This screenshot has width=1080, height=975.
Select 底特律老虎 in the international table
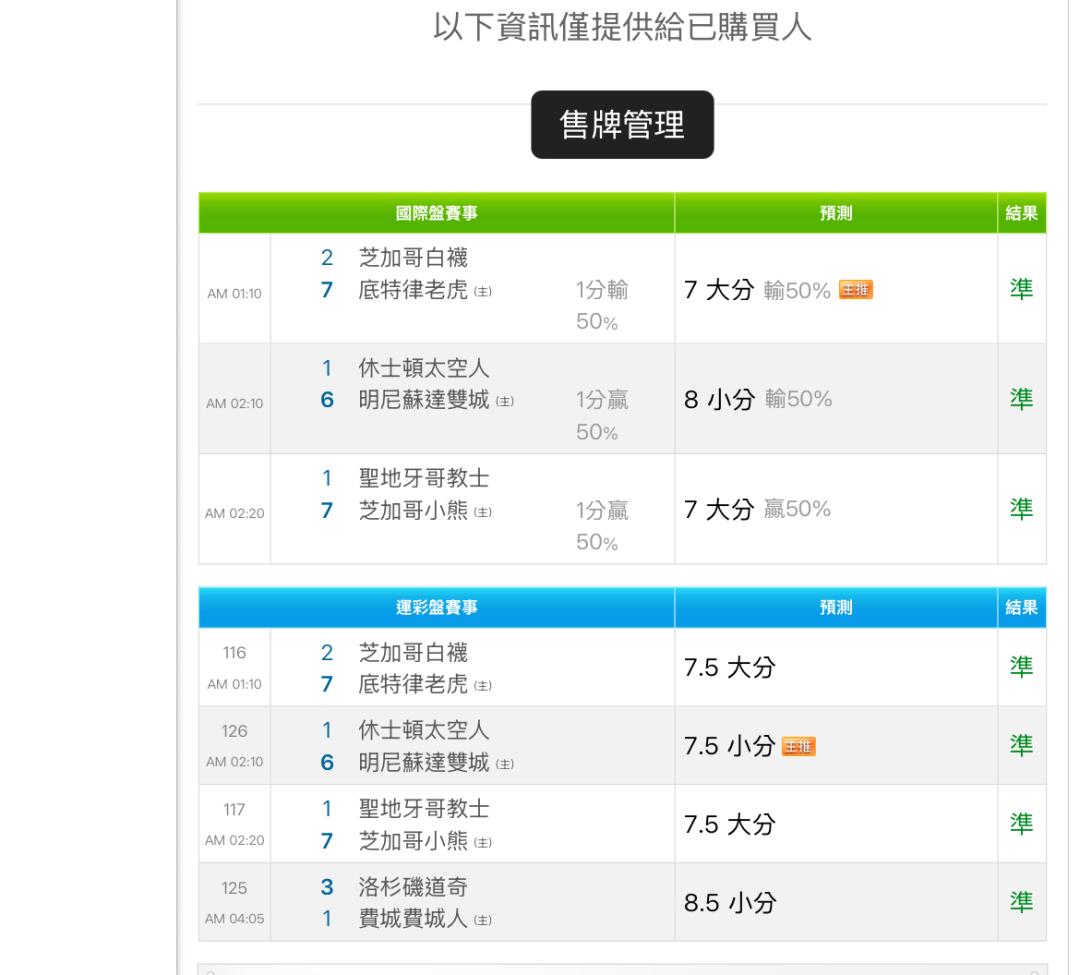pos(413,290)
